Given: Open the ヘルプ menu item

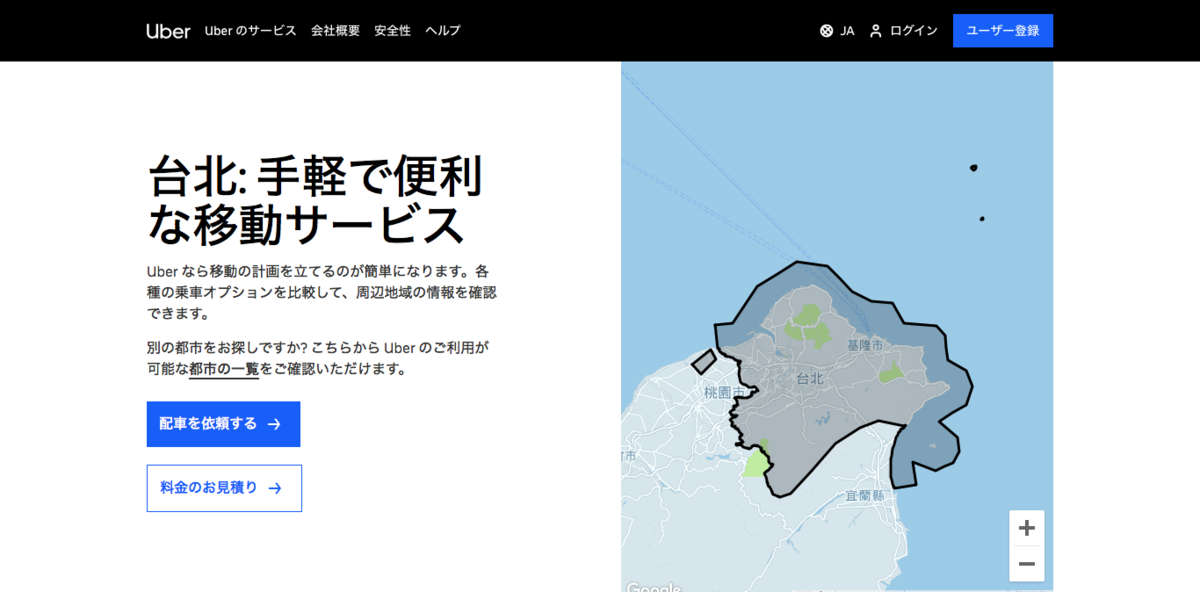Looking at the screenshot, I should 443,31.
